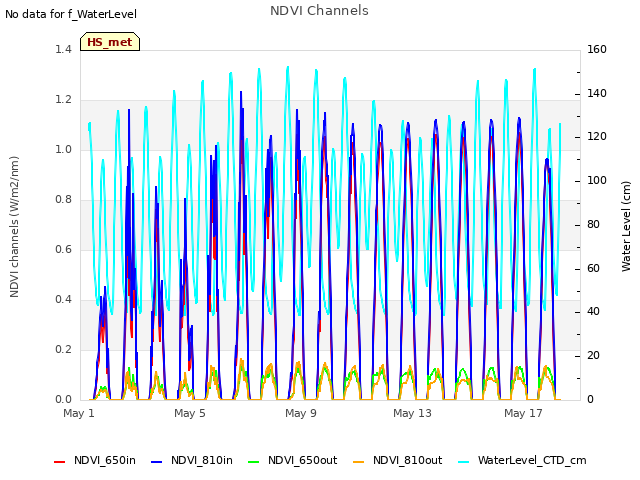This screenshot has height=480, width=640.
Task: Click NDVI channels (W/m2/nm) axis title
Action: click(14, 227)
